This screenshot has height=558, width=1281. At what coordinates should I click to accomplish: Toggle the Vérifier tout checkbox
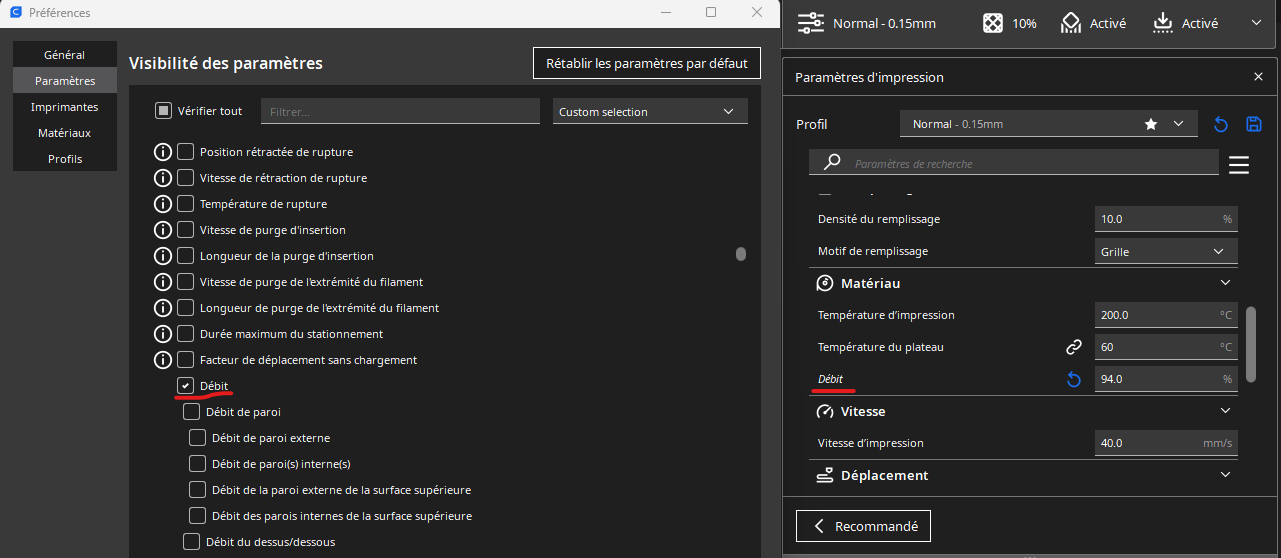click(164, 111)
